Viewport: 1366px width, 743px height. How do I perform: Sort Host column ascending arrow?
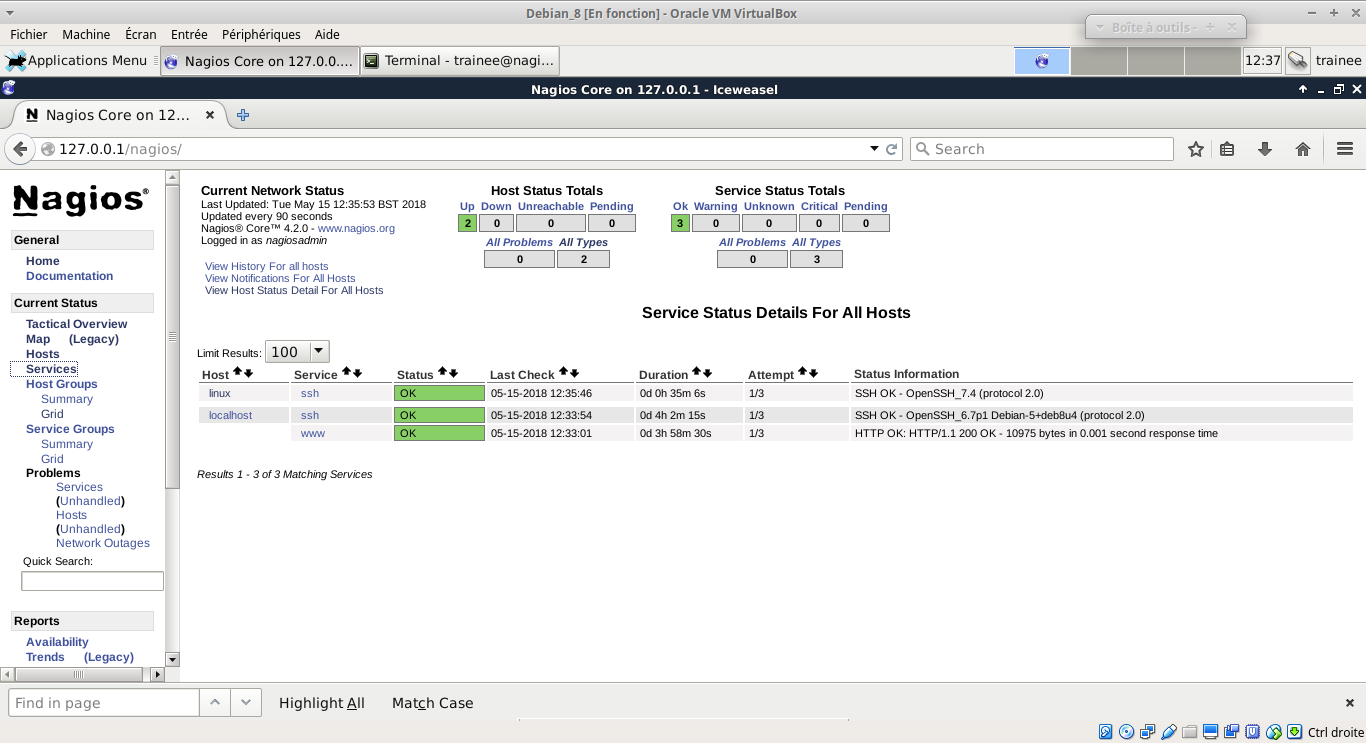[238, 373]
